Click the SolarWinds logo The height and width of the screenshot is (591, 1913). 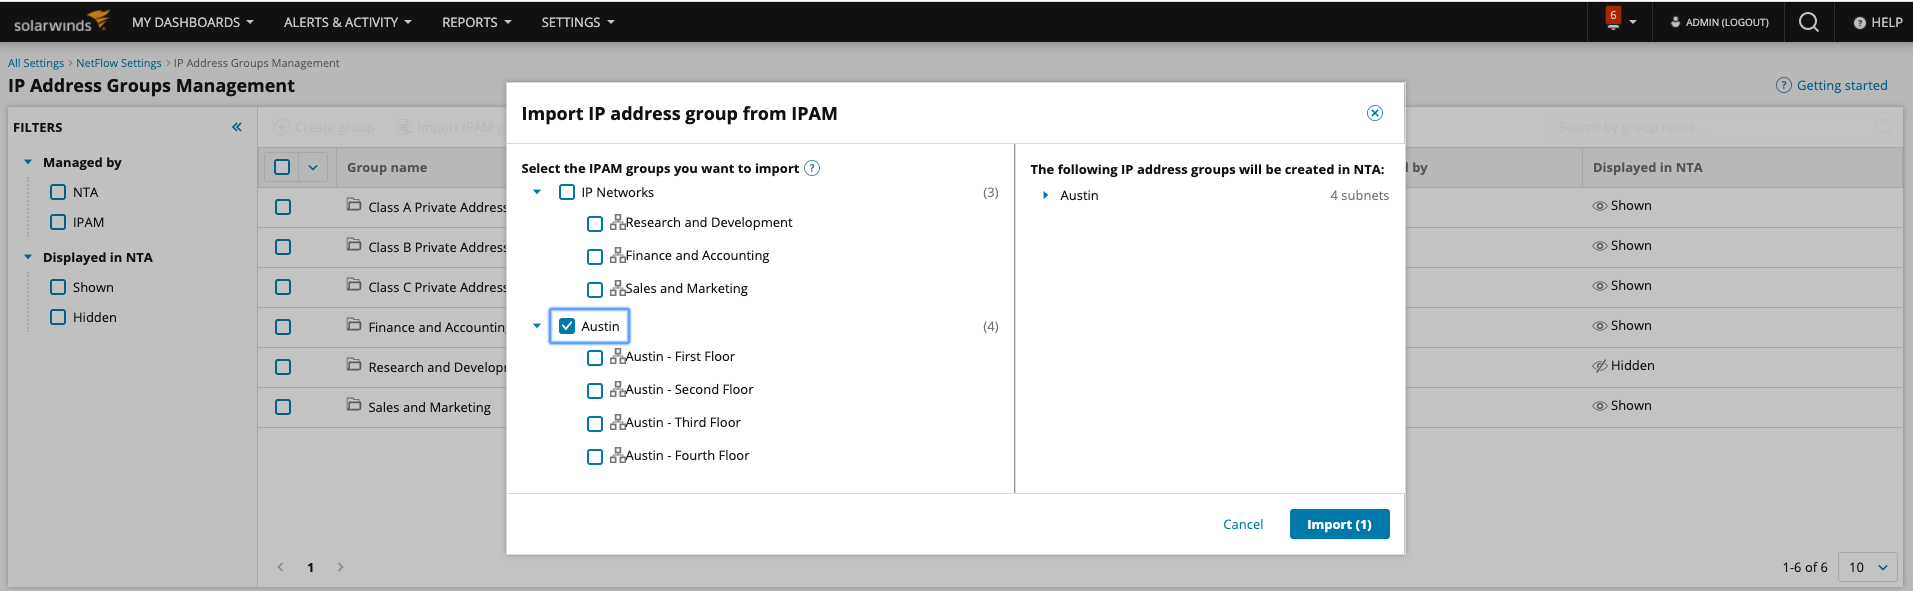60,22
